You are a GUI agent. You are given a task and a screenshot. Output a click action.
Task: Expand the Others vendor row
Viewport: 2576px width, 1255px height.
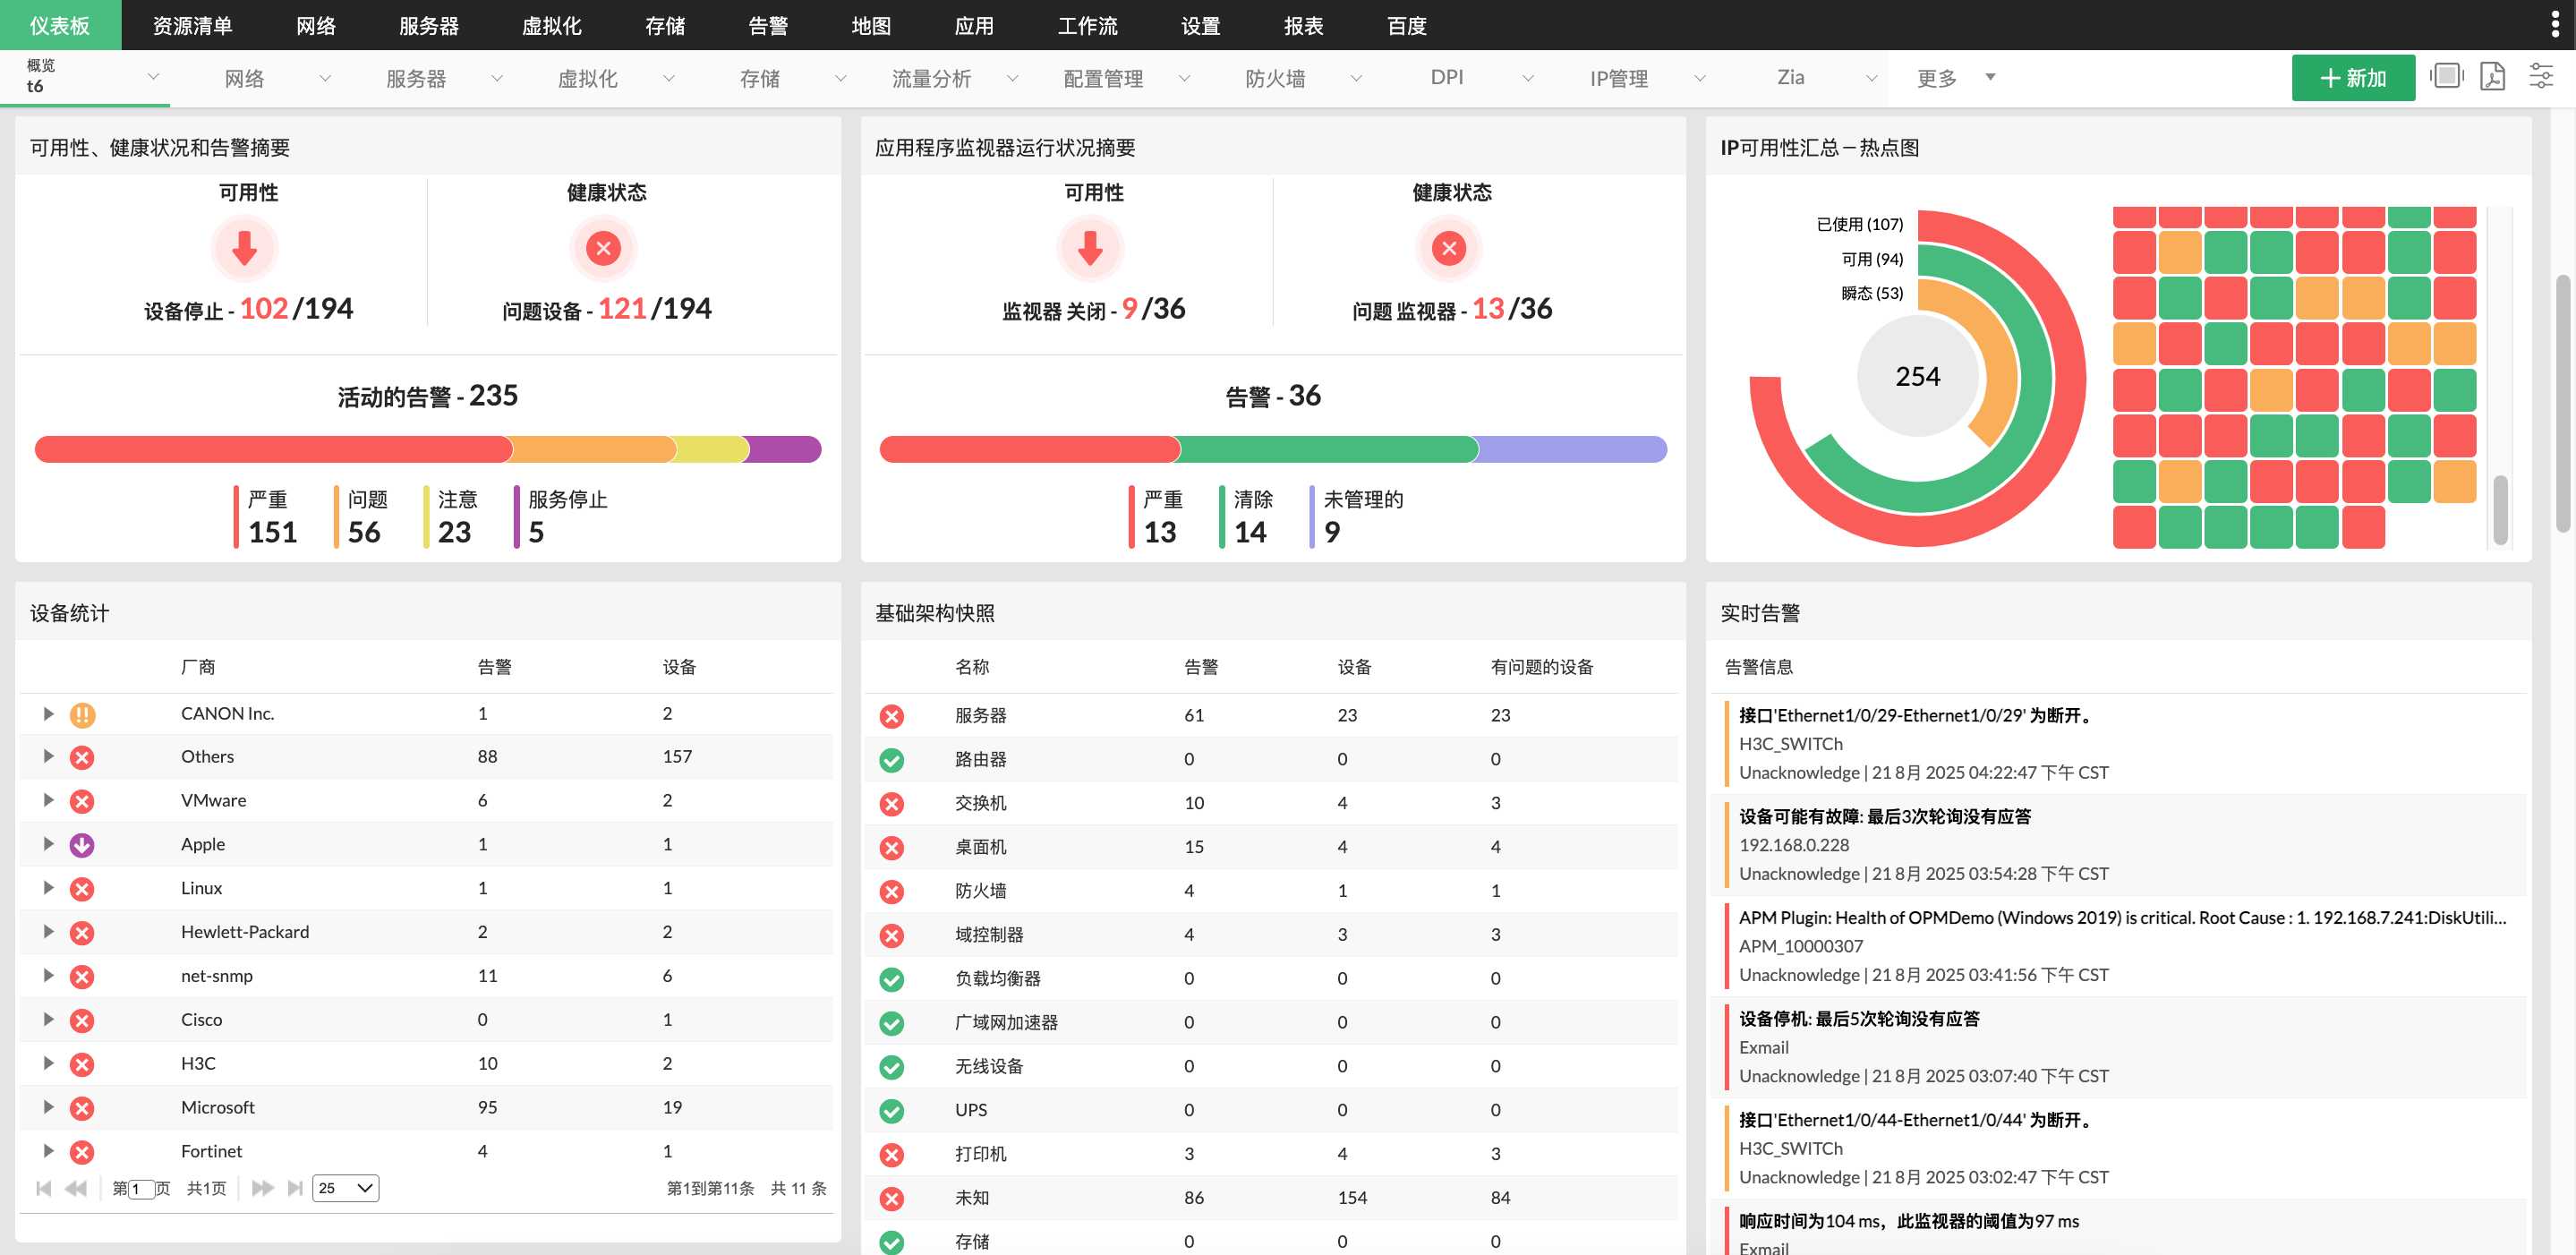[x=47, y=757]
